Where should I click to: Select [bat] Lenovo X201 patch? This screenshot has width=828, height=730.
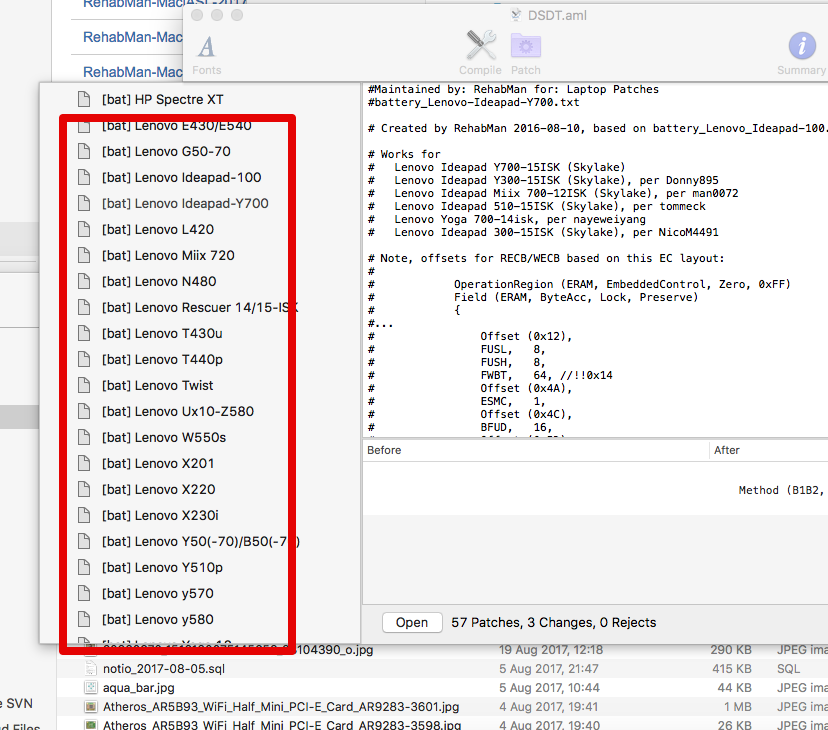(x=158, y=464)
